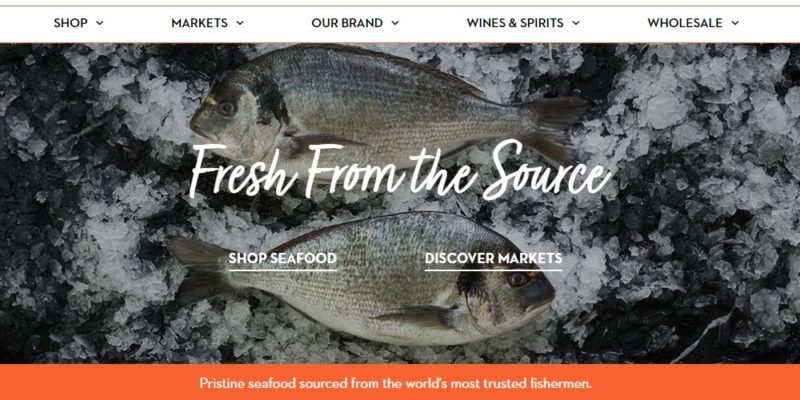Click the red eye of the lower fish
Image resolution: width=800 pixels, height=400 pixels.
tap(518, 279)
